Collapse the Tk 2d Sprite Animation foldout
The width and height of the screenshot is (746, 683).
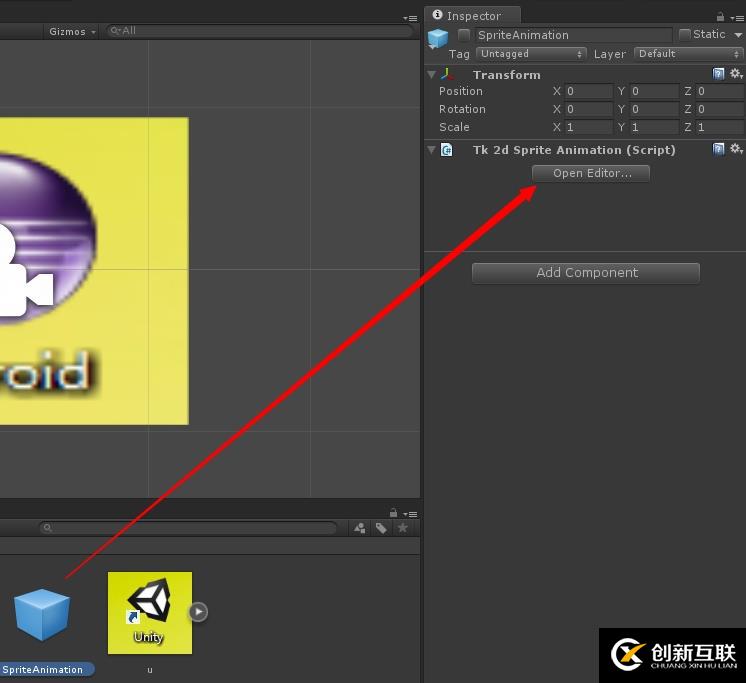coord(432,150)
